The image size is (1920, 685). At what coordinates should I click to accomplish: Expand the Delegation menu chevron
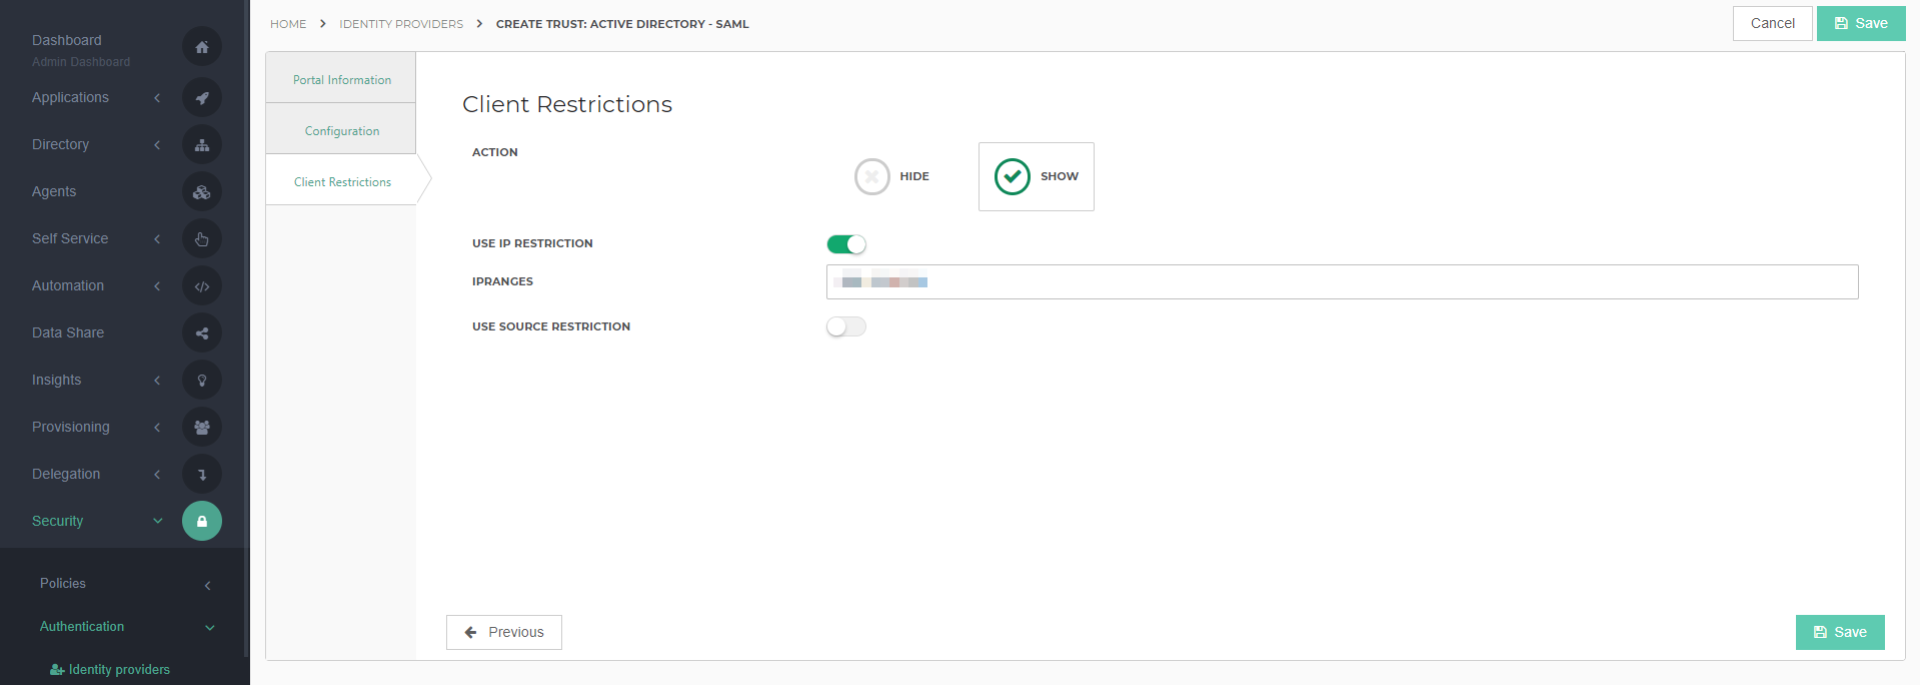click(x=157, y=474)
